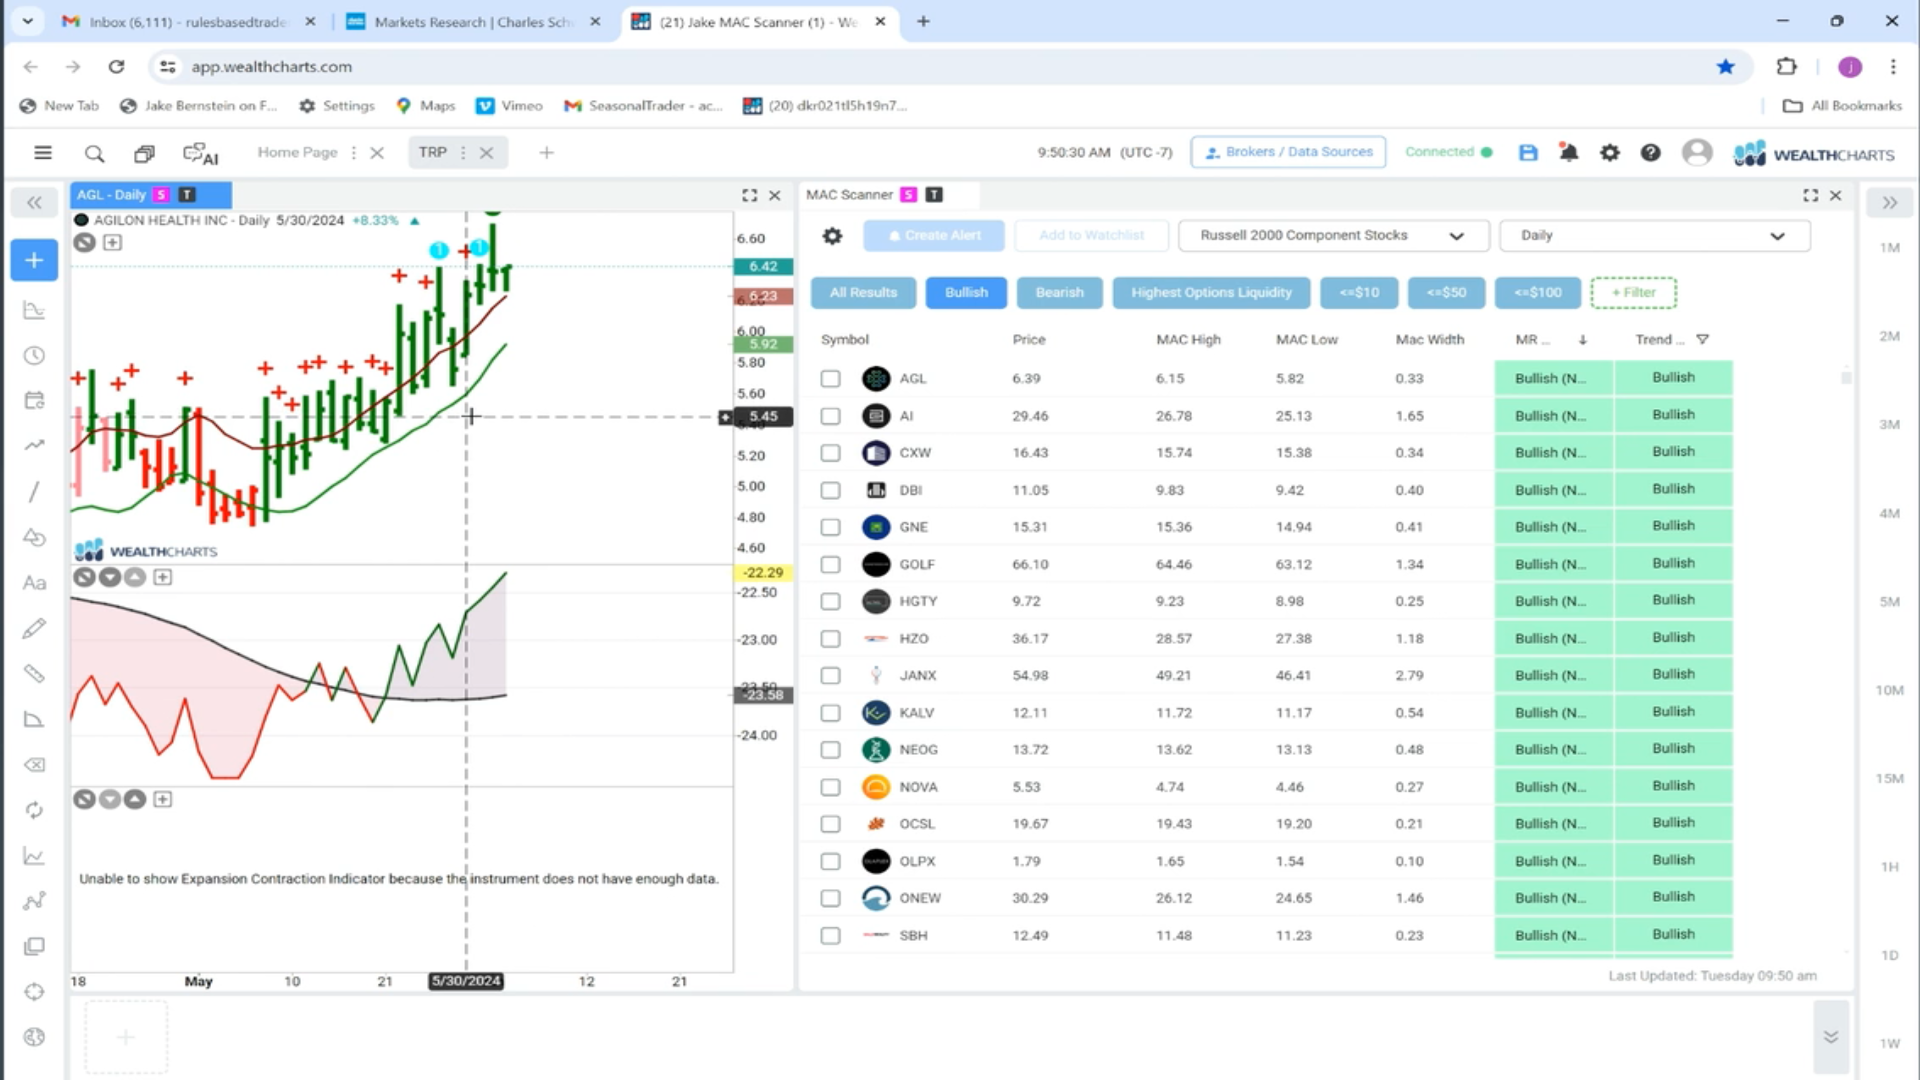Open Home Page tab options menu

pyautogui.click(x=353, y=153)
